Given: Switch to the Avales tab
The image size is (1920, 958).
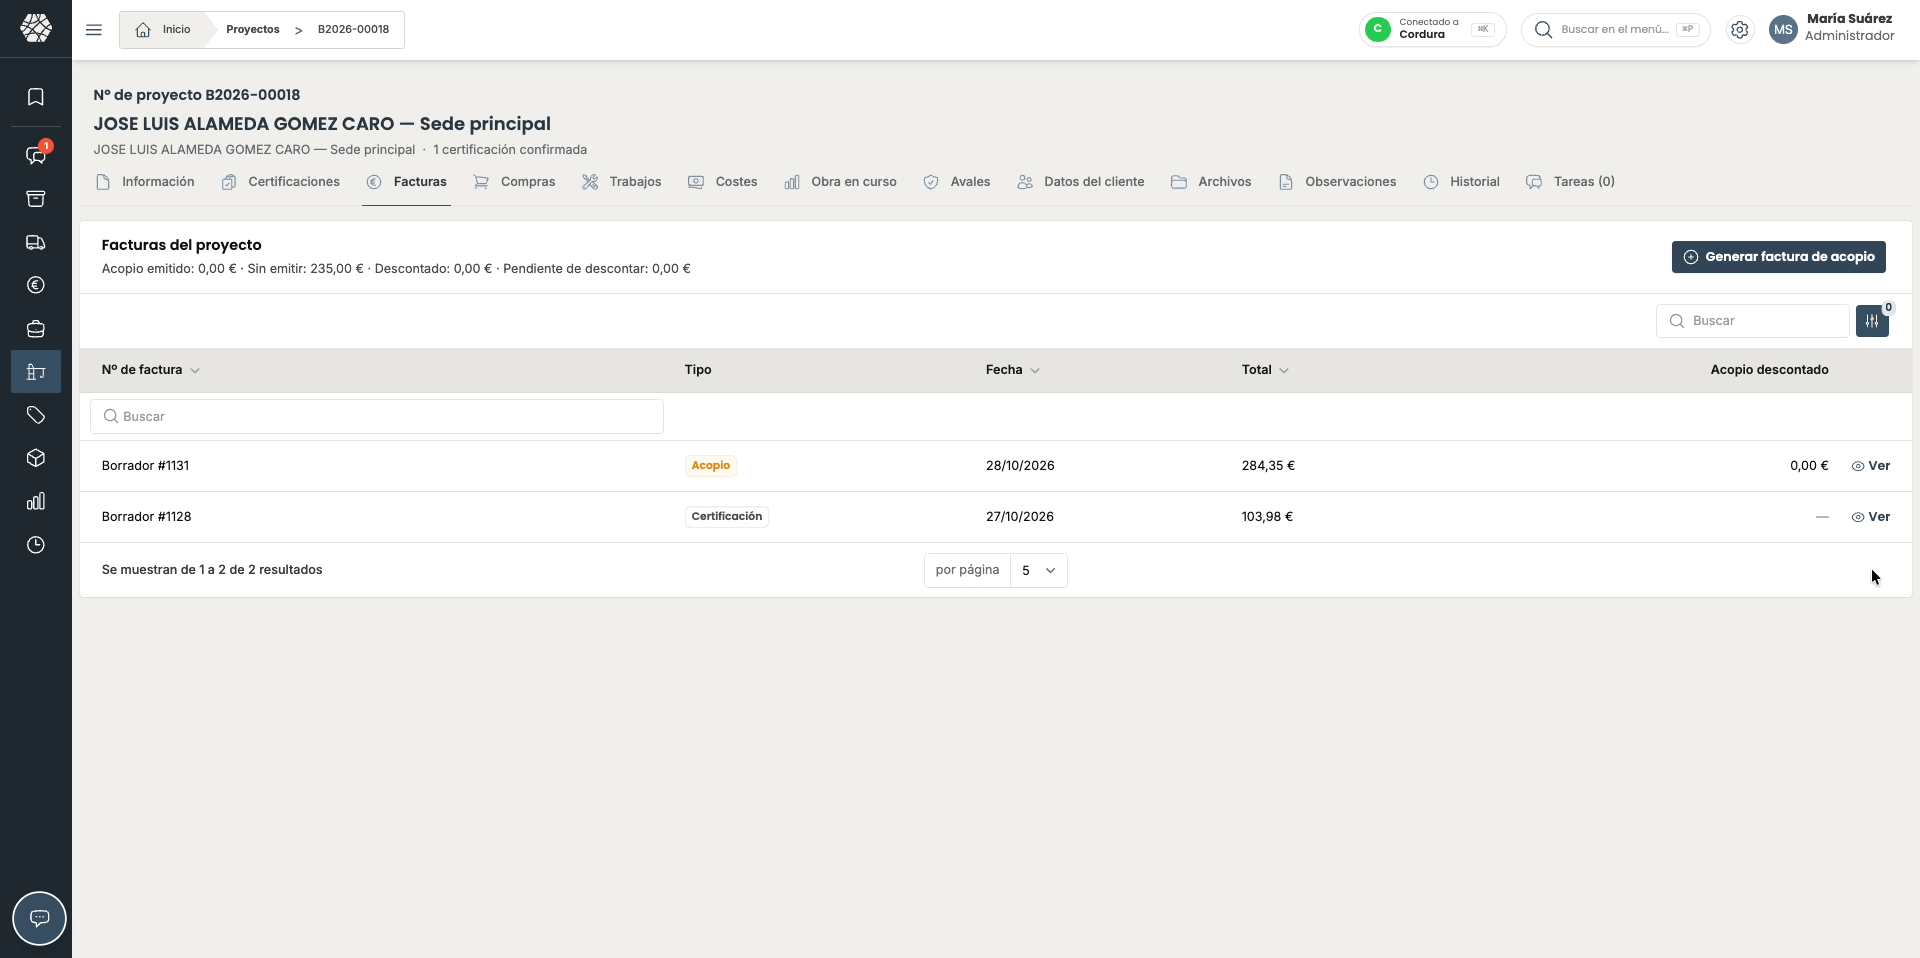Looking at the screenshot, I should pyautogui.click(x=956, y=182).
